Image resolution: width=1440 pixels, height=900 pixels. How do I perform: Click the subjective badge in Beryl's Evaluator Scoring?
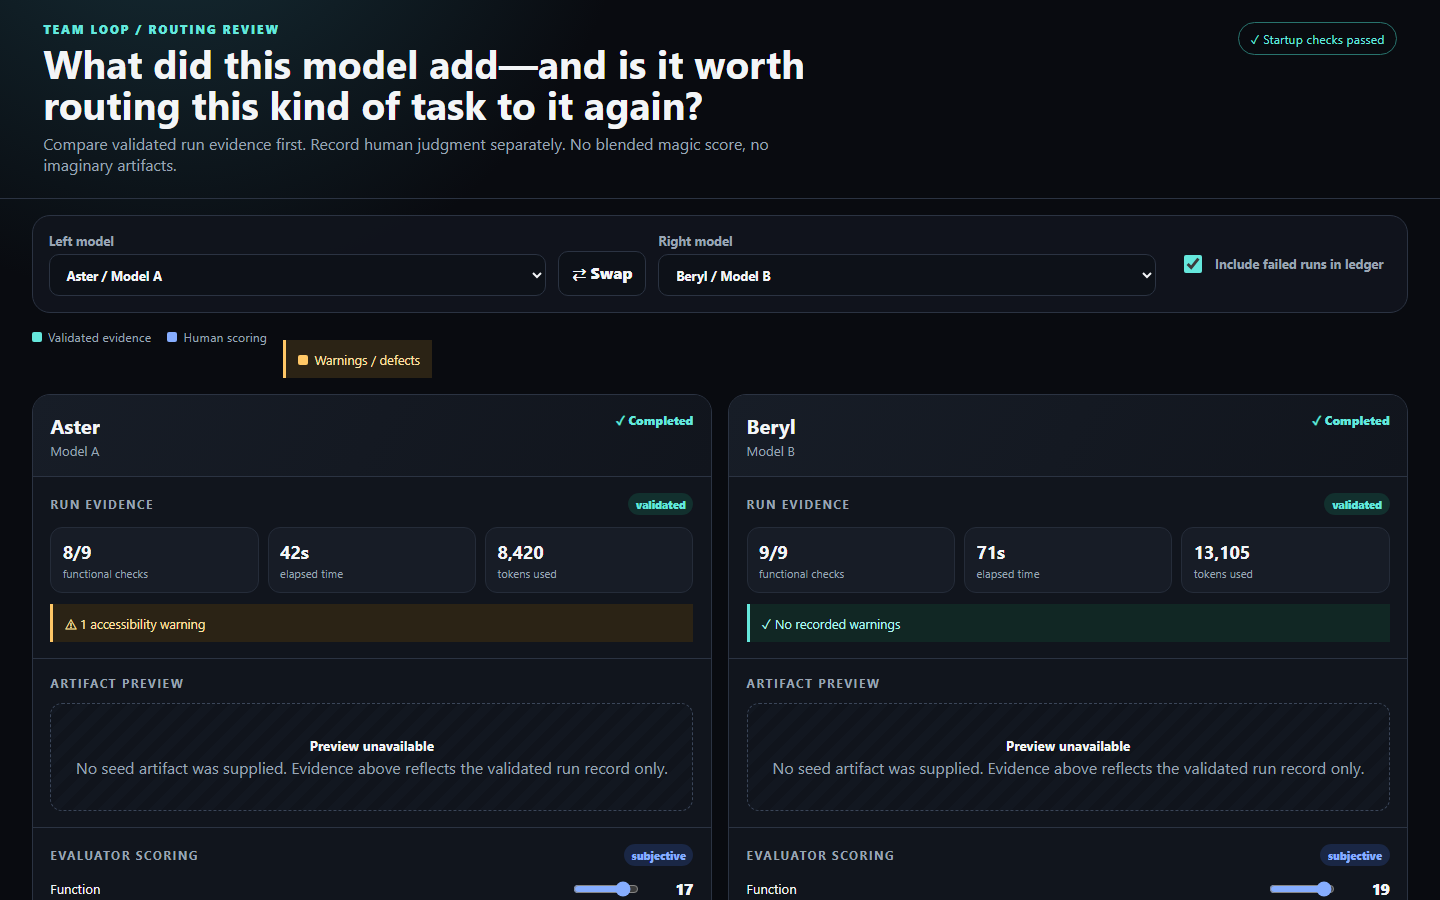[x=1355, y=856]
